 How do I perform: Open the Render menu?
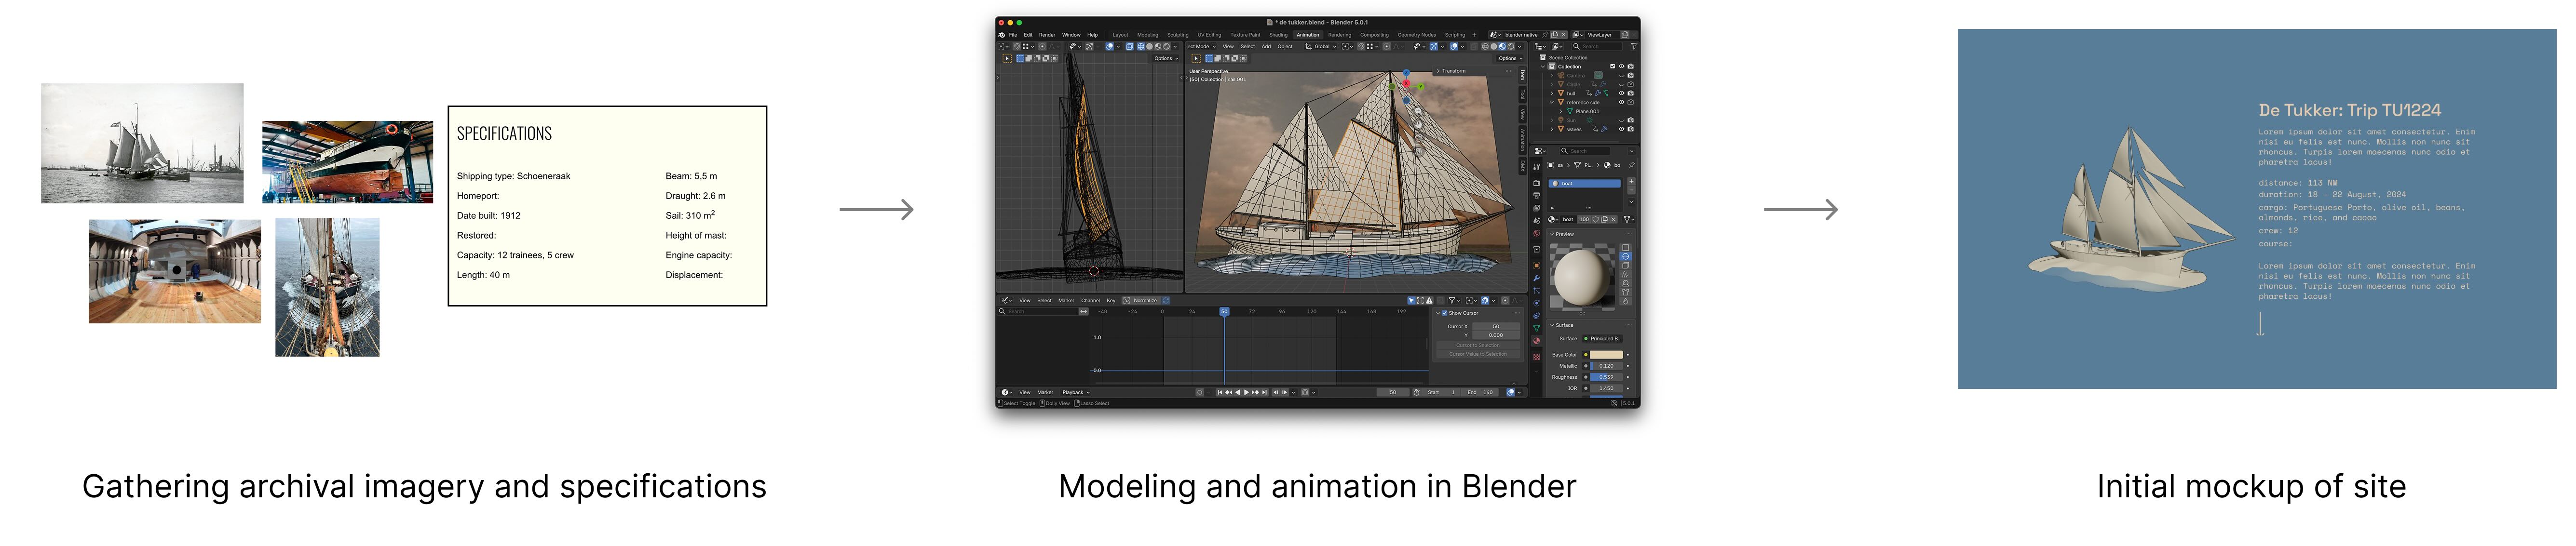[x=1047, y=35]
